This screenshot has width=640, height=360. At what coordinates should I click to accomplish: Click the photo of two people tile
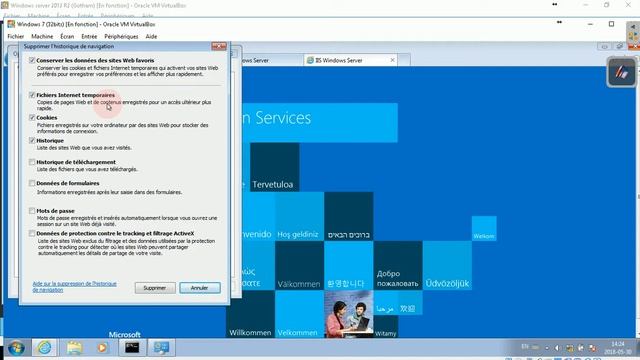(349, 314)
